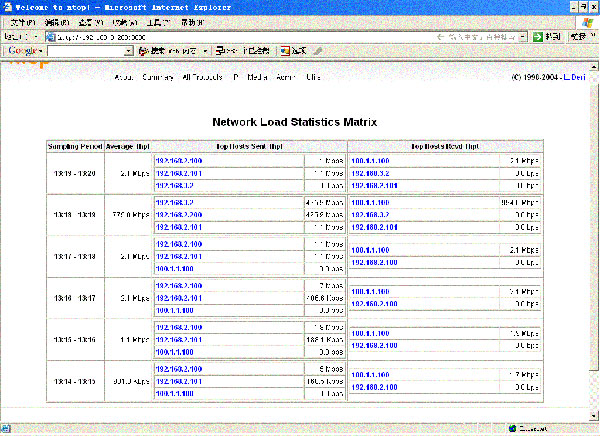The height and width of the screenshot is (436, 600).
Task: Click the Top Hosts Rcvd Thpt column header
Action: click(445, 147)
